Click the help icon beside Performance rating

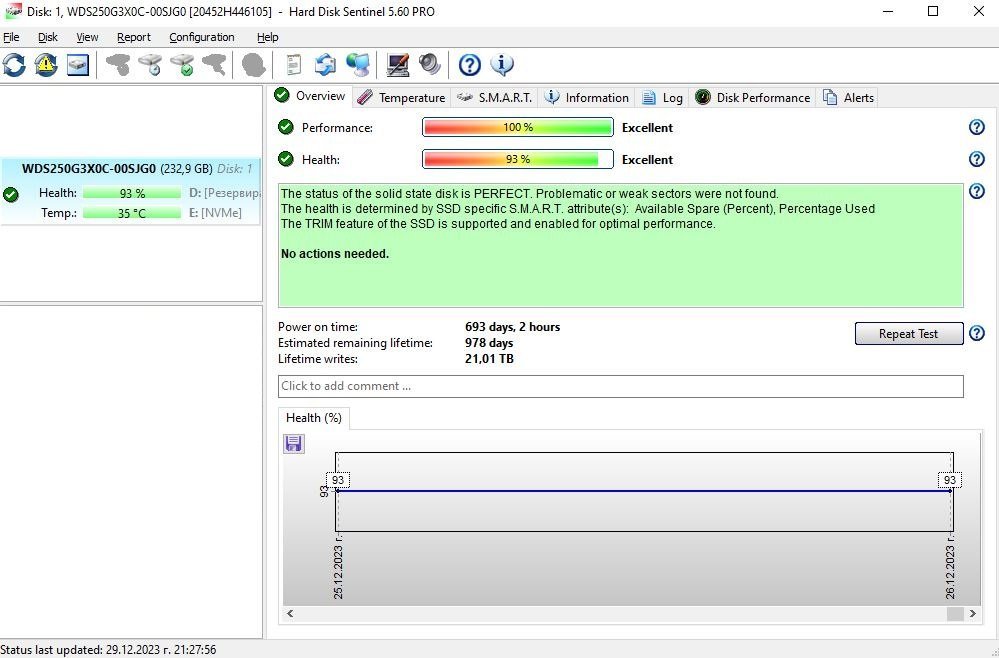click(x=977, y=127)
